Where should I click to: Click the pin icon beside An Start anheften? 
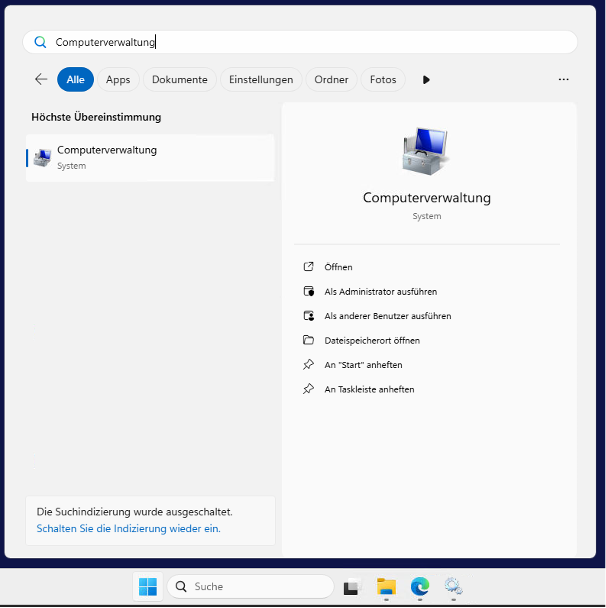click(x=308, y=364)
